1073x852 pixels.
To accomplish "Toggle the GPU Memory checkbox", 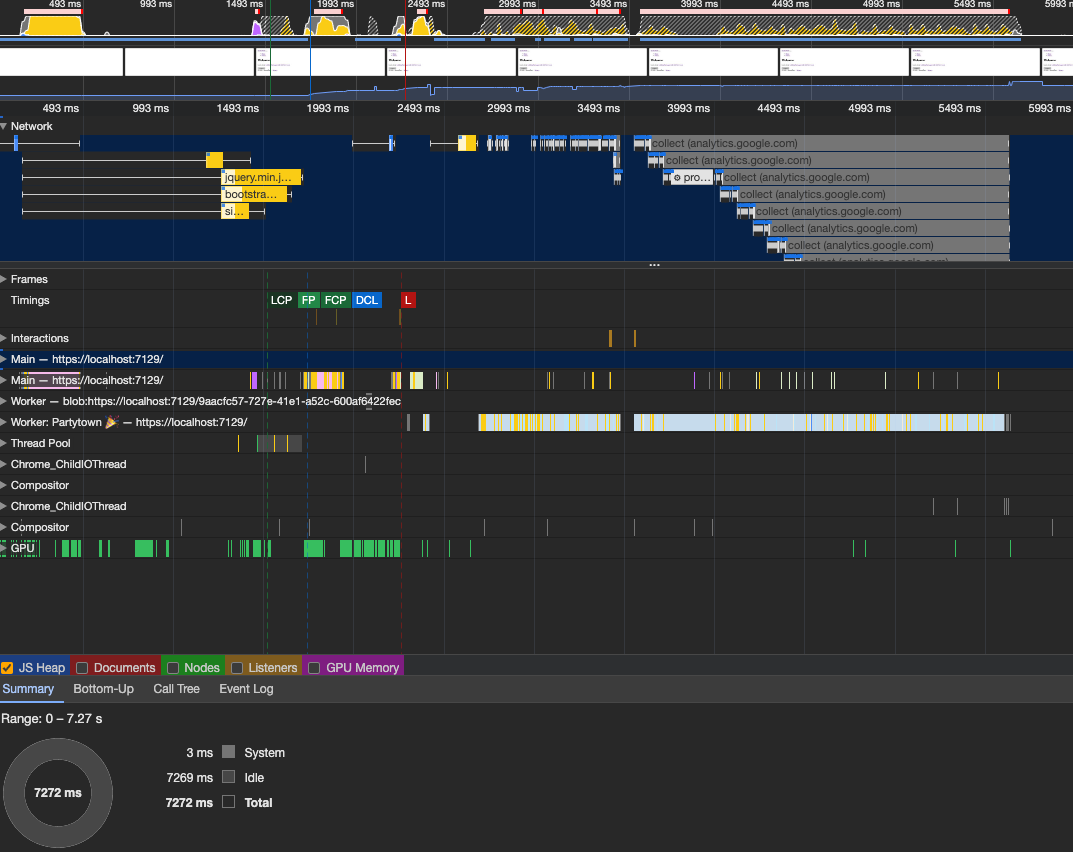I will coord(314,668).
